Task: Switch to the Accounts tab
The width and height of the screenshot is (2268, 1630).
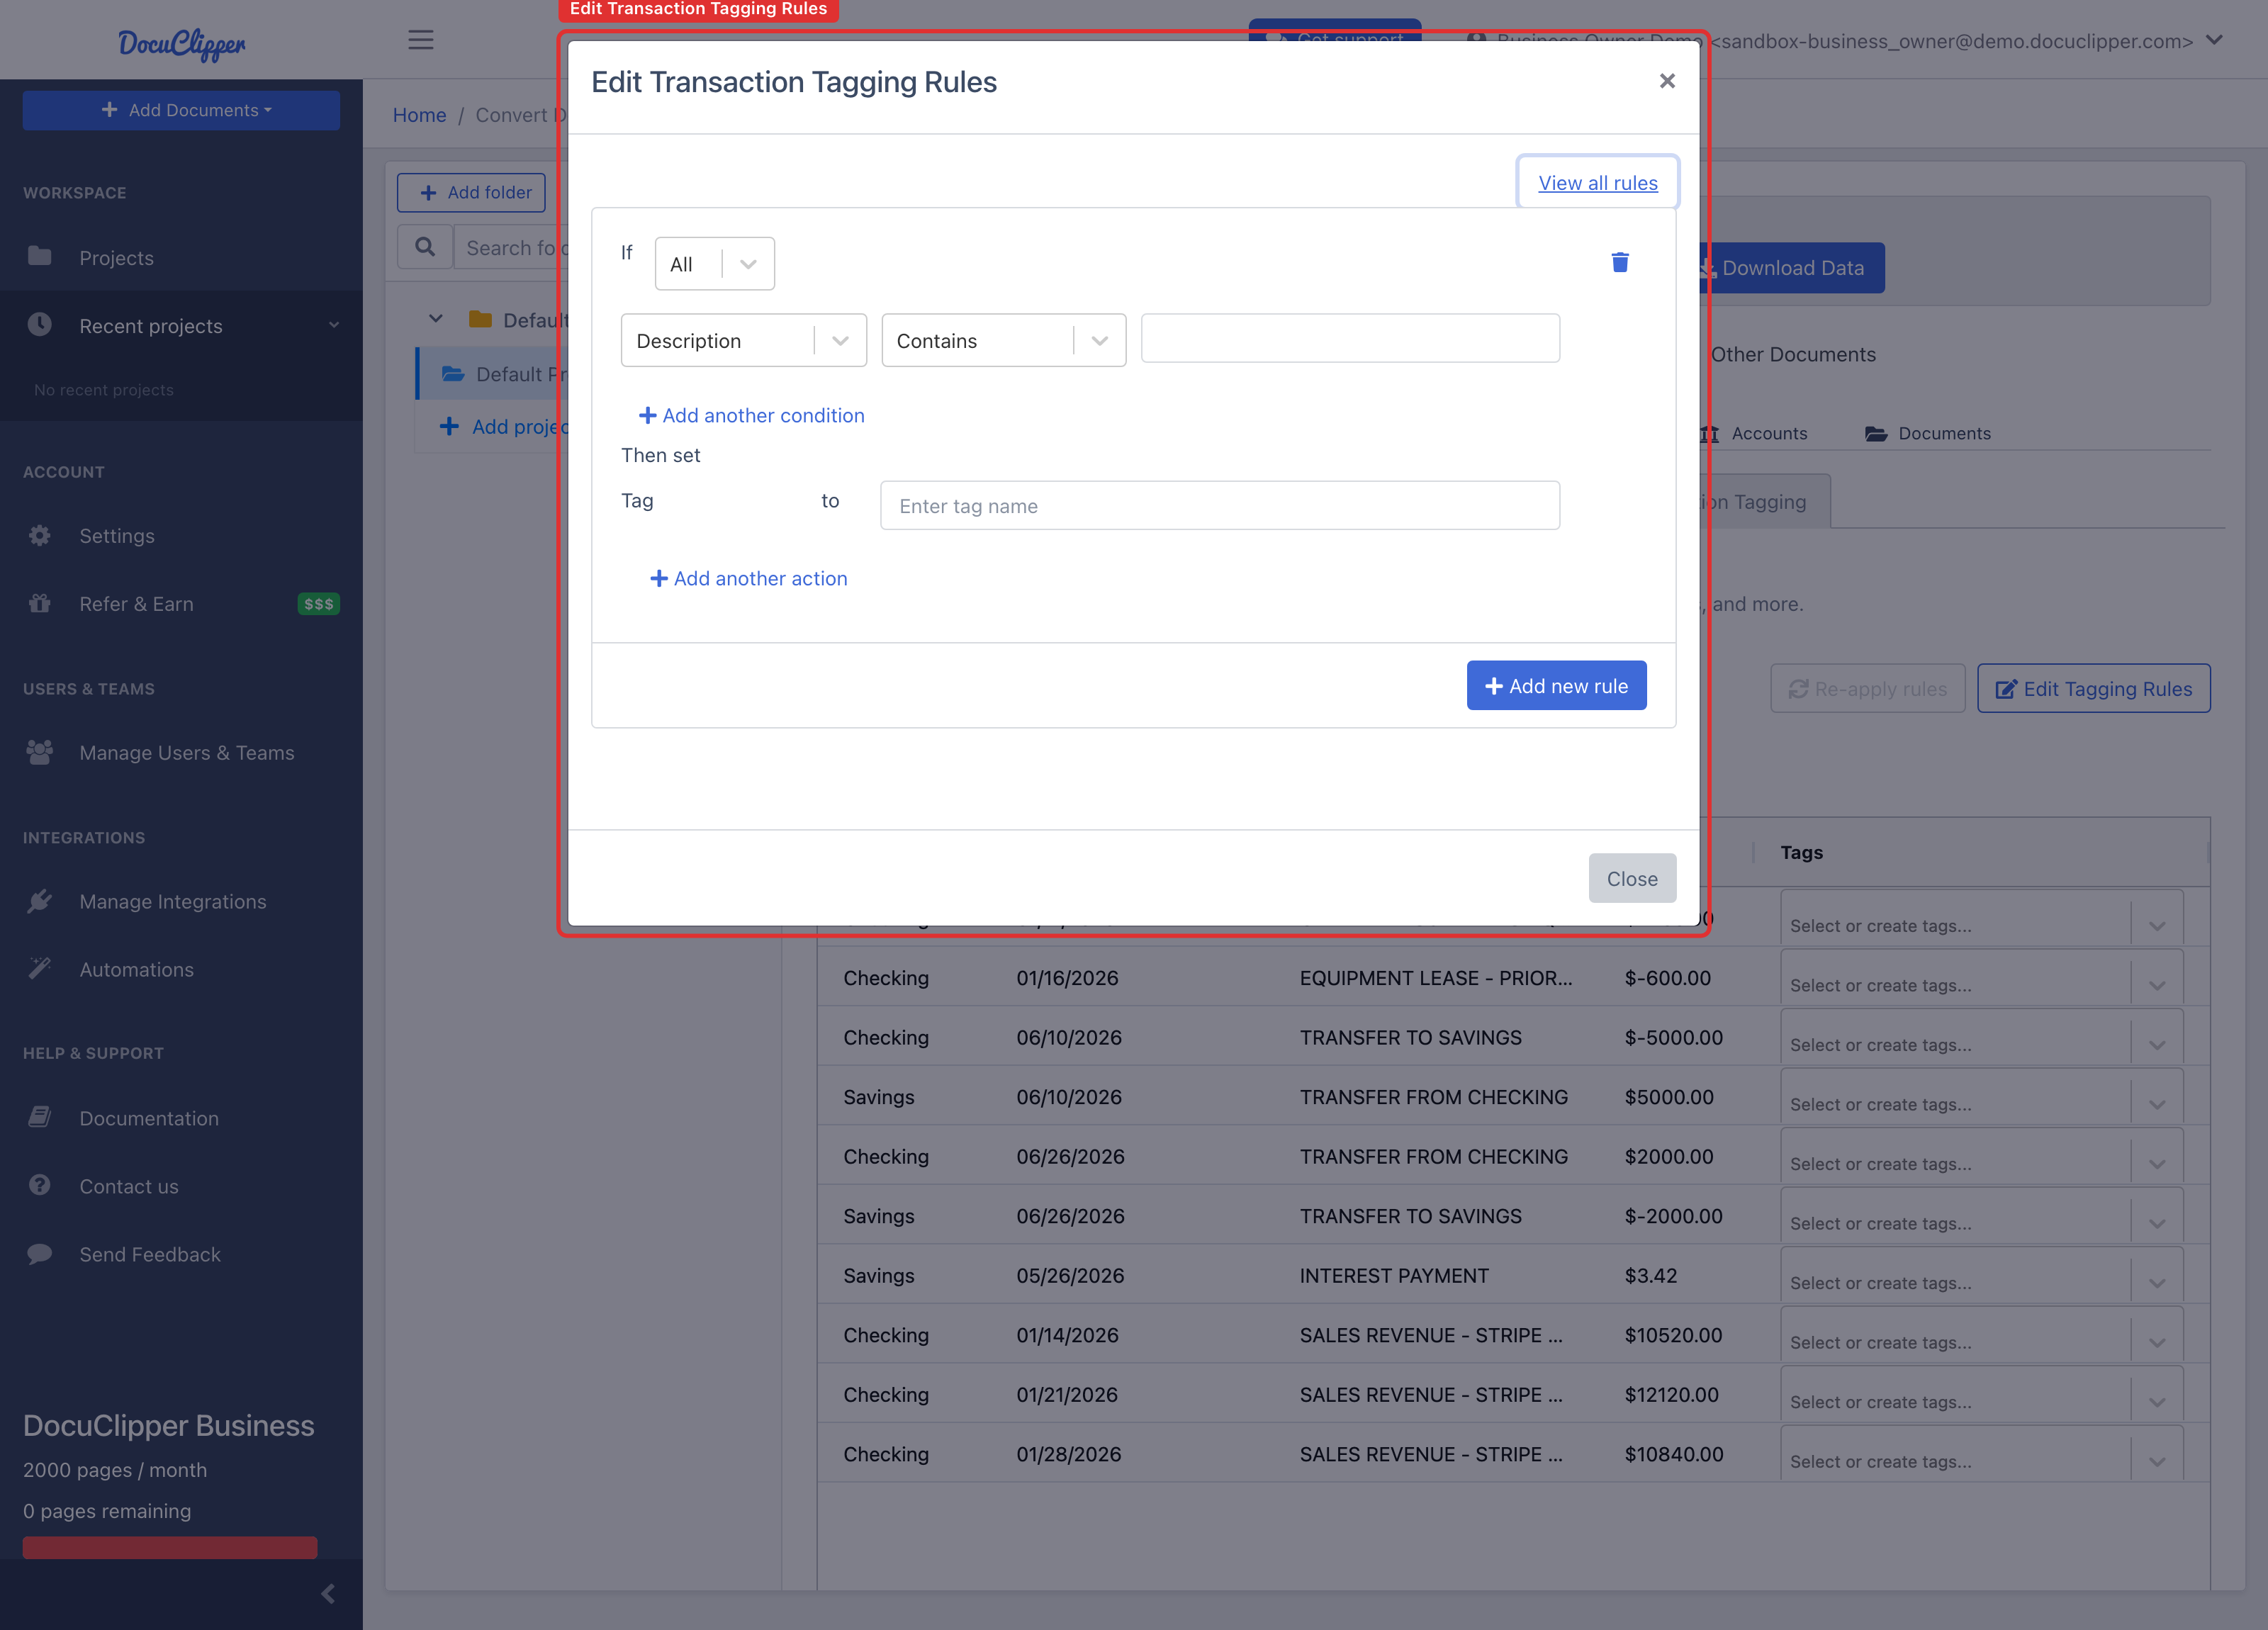Action: coord(1755,433)
